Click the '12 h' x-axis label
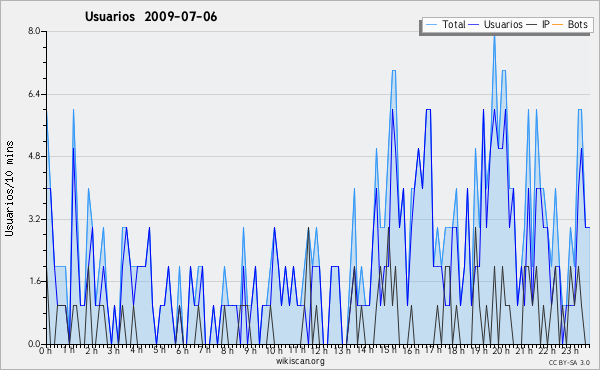Image resolution: width=600 pixels, height=370 pixels. pyautogui.click(x=319, y=351)
